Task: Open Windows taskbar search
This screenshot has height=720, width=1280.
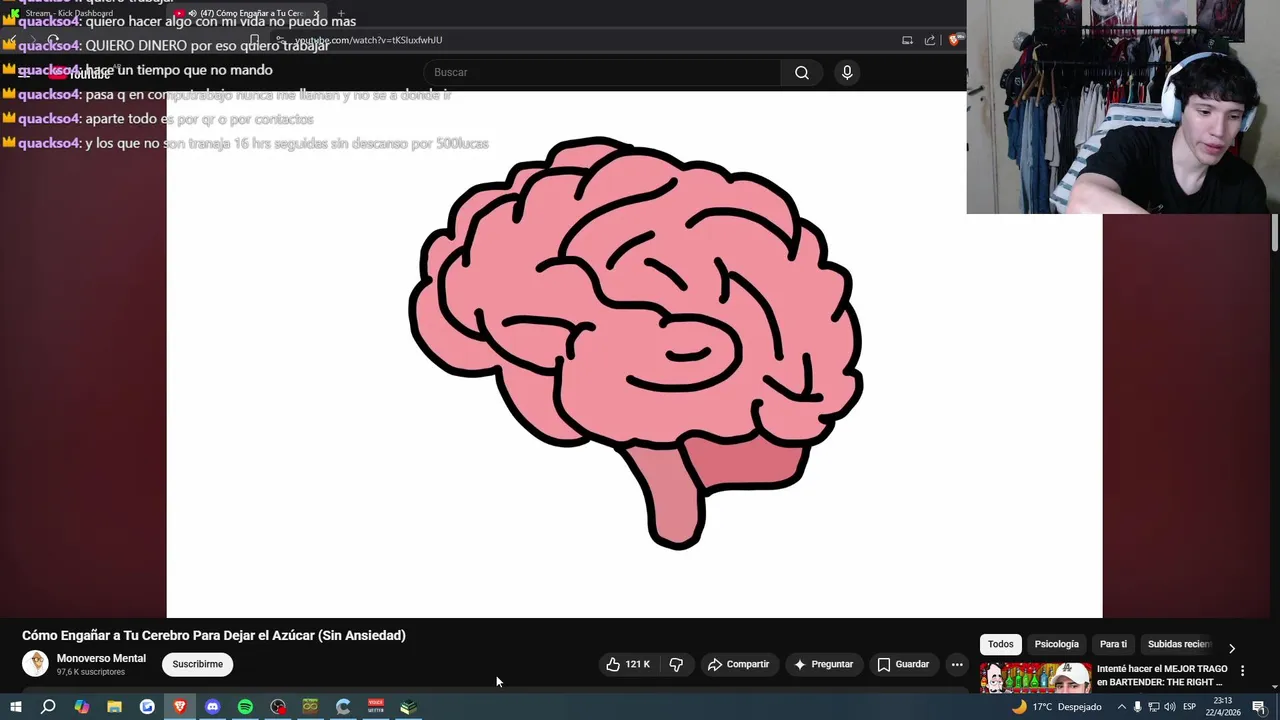Action: pos(48,707)
